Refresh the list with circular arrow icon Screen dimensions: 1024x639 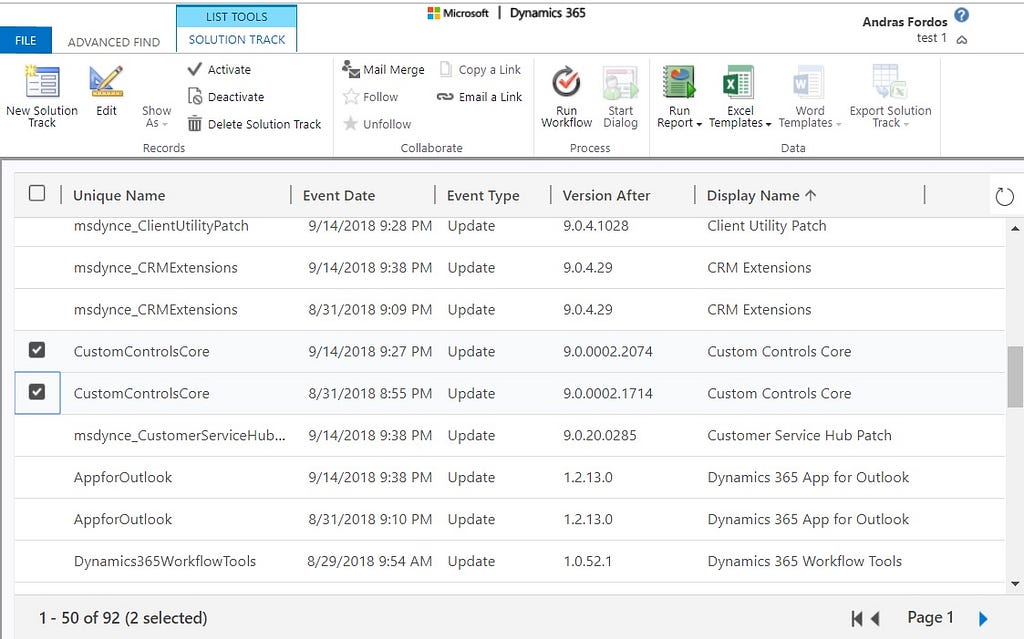pos(1004,196)
